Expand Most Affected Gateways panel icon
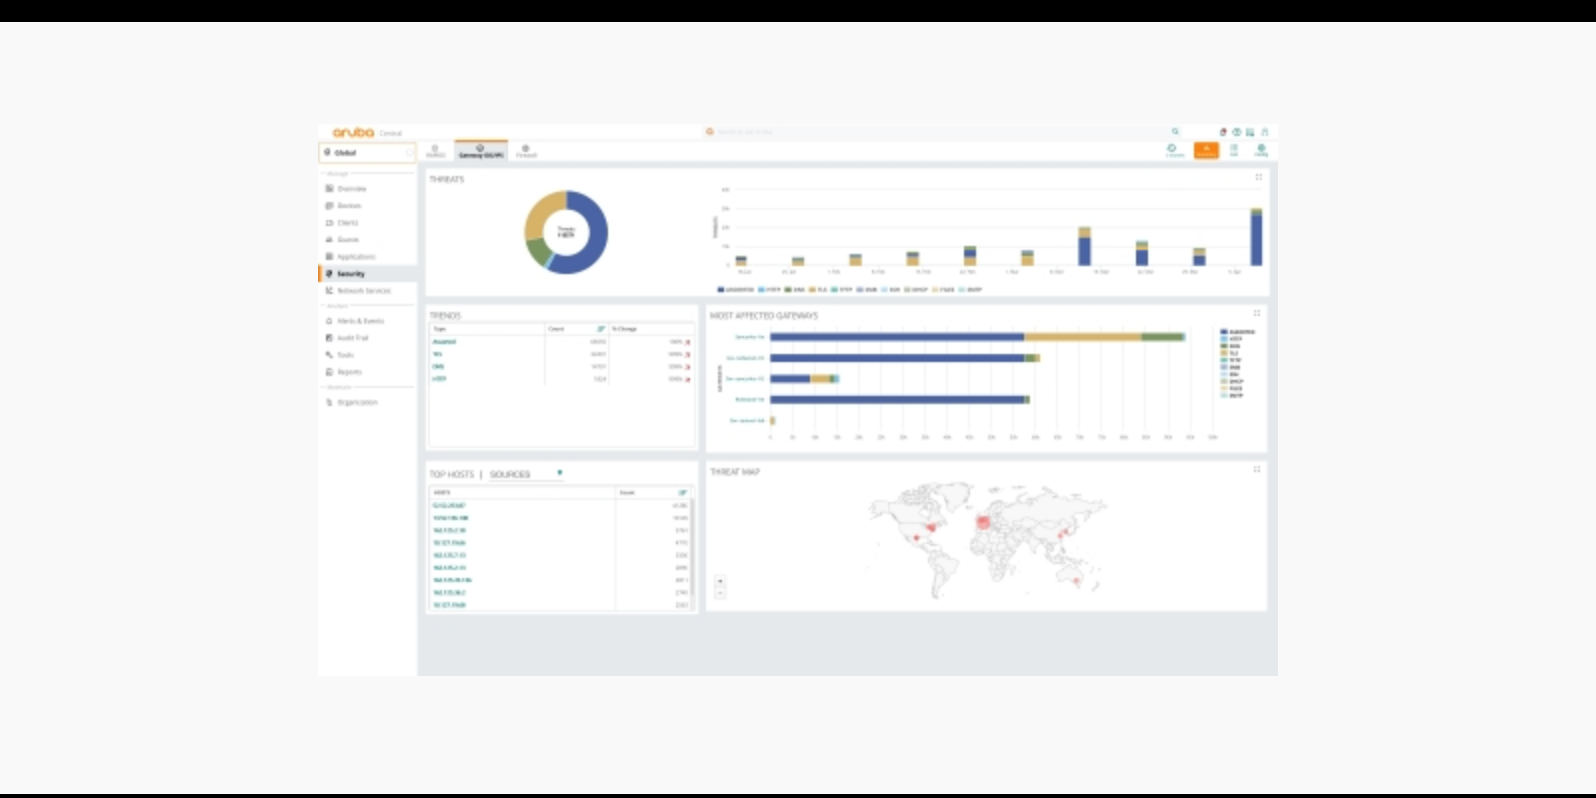The width and height of the screenshot is (1596, 798). 1257,313
